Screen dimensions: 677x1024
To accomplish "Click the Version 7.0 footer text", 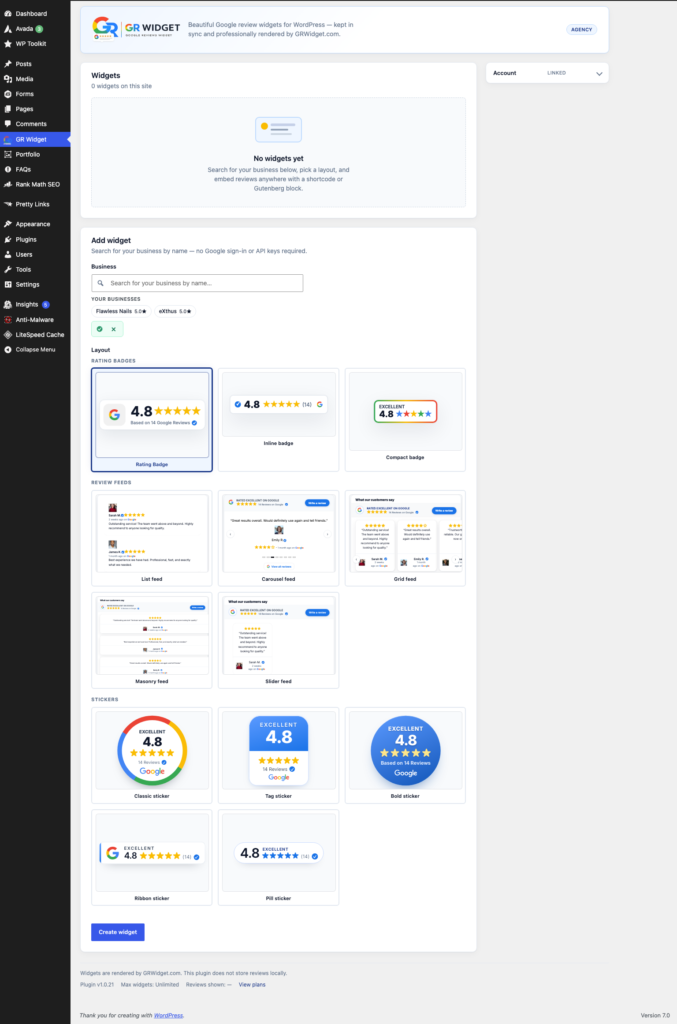I will pyautogui.click(x=655, y=1016).
